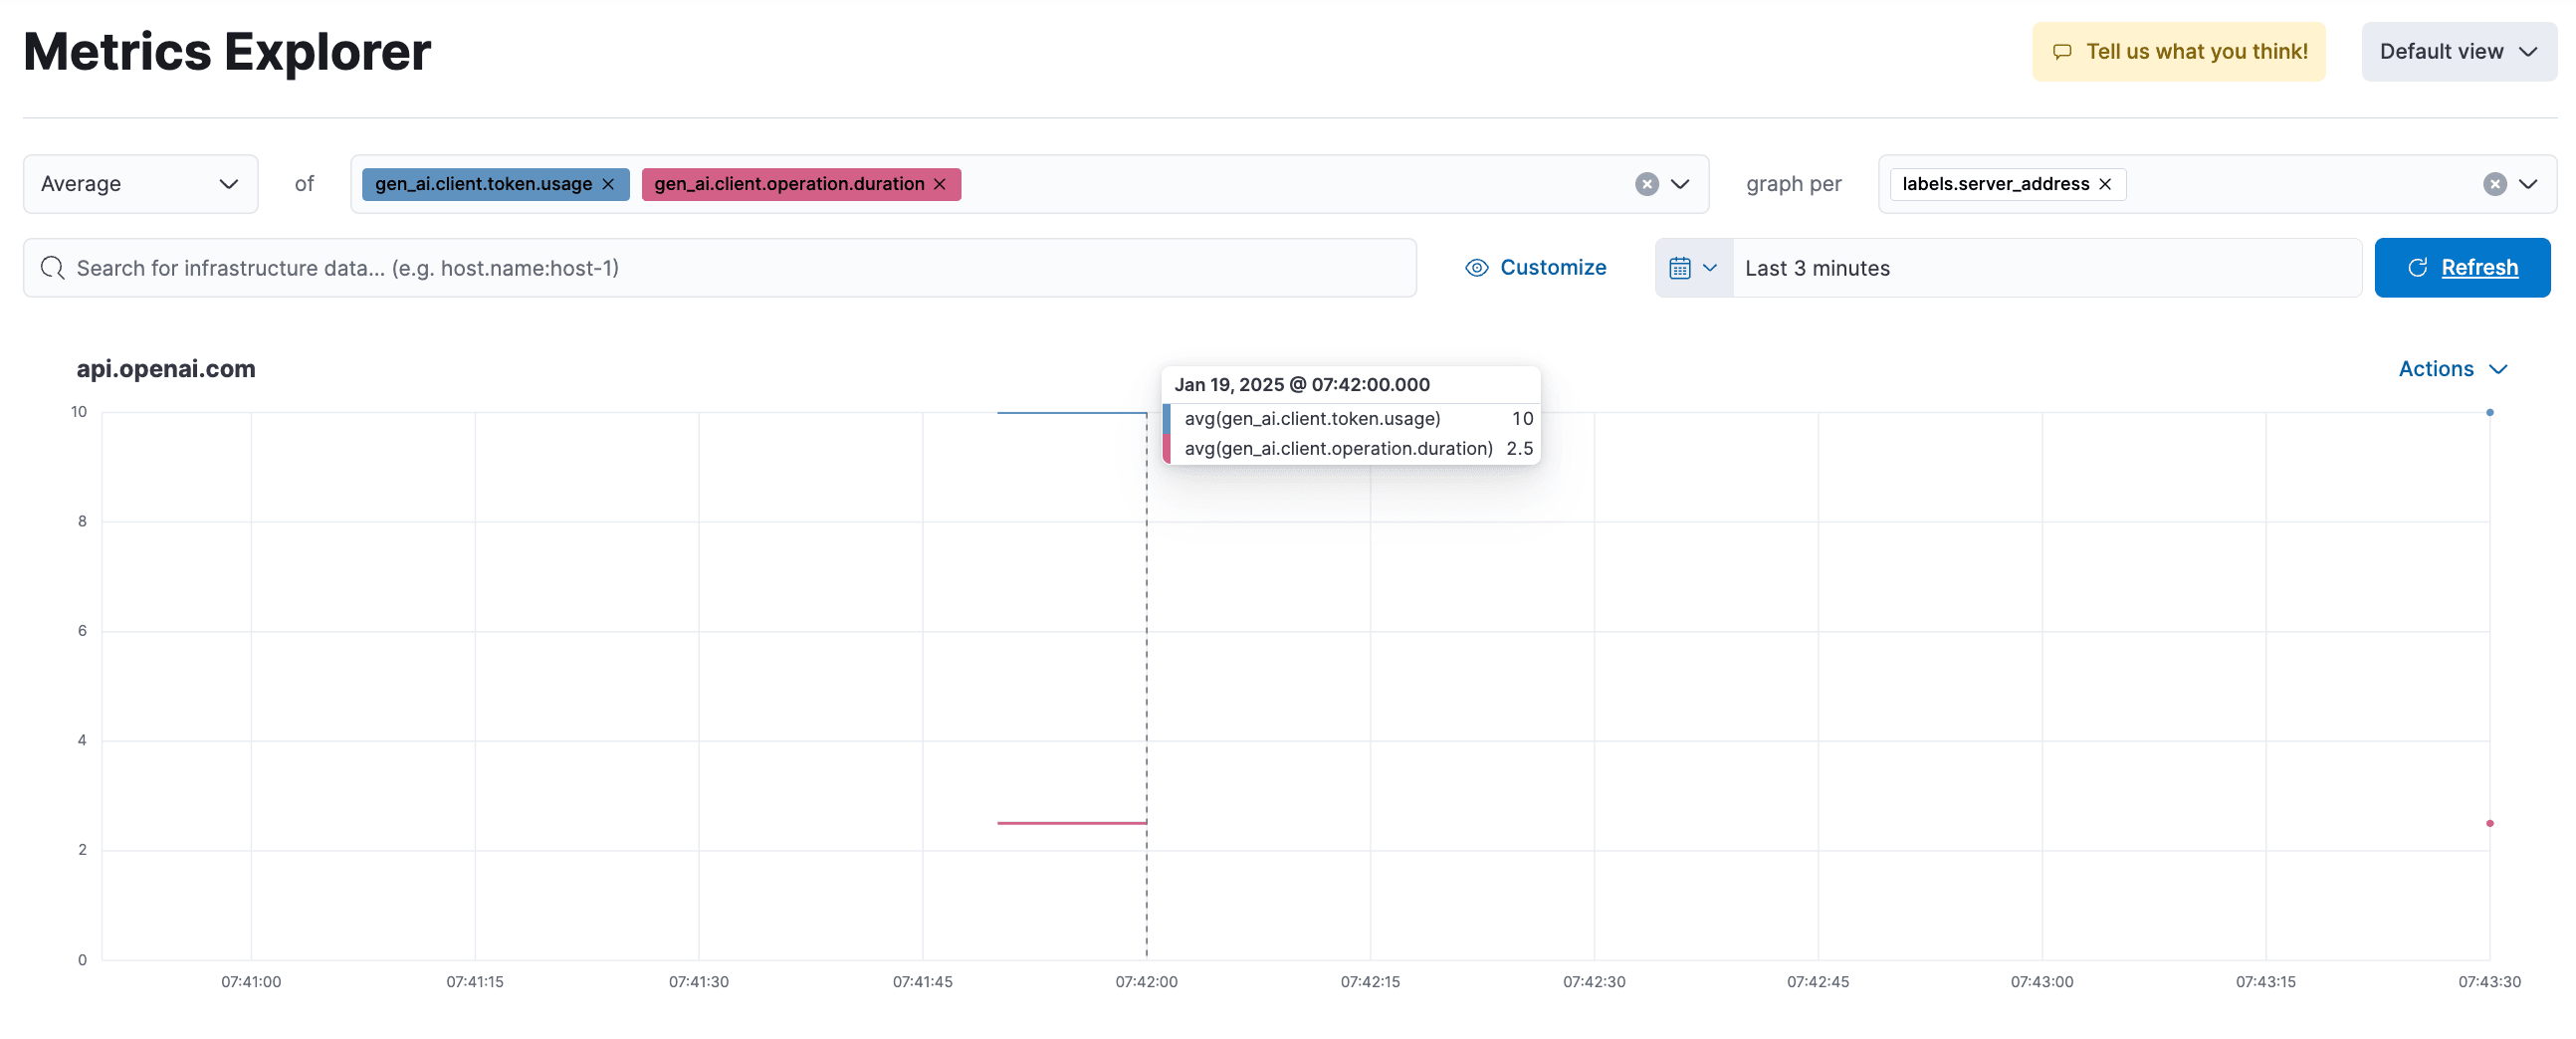Toggle the calendar quick-select chevron
This screenshot has height=1039, width=2576.
point(1712,268)
